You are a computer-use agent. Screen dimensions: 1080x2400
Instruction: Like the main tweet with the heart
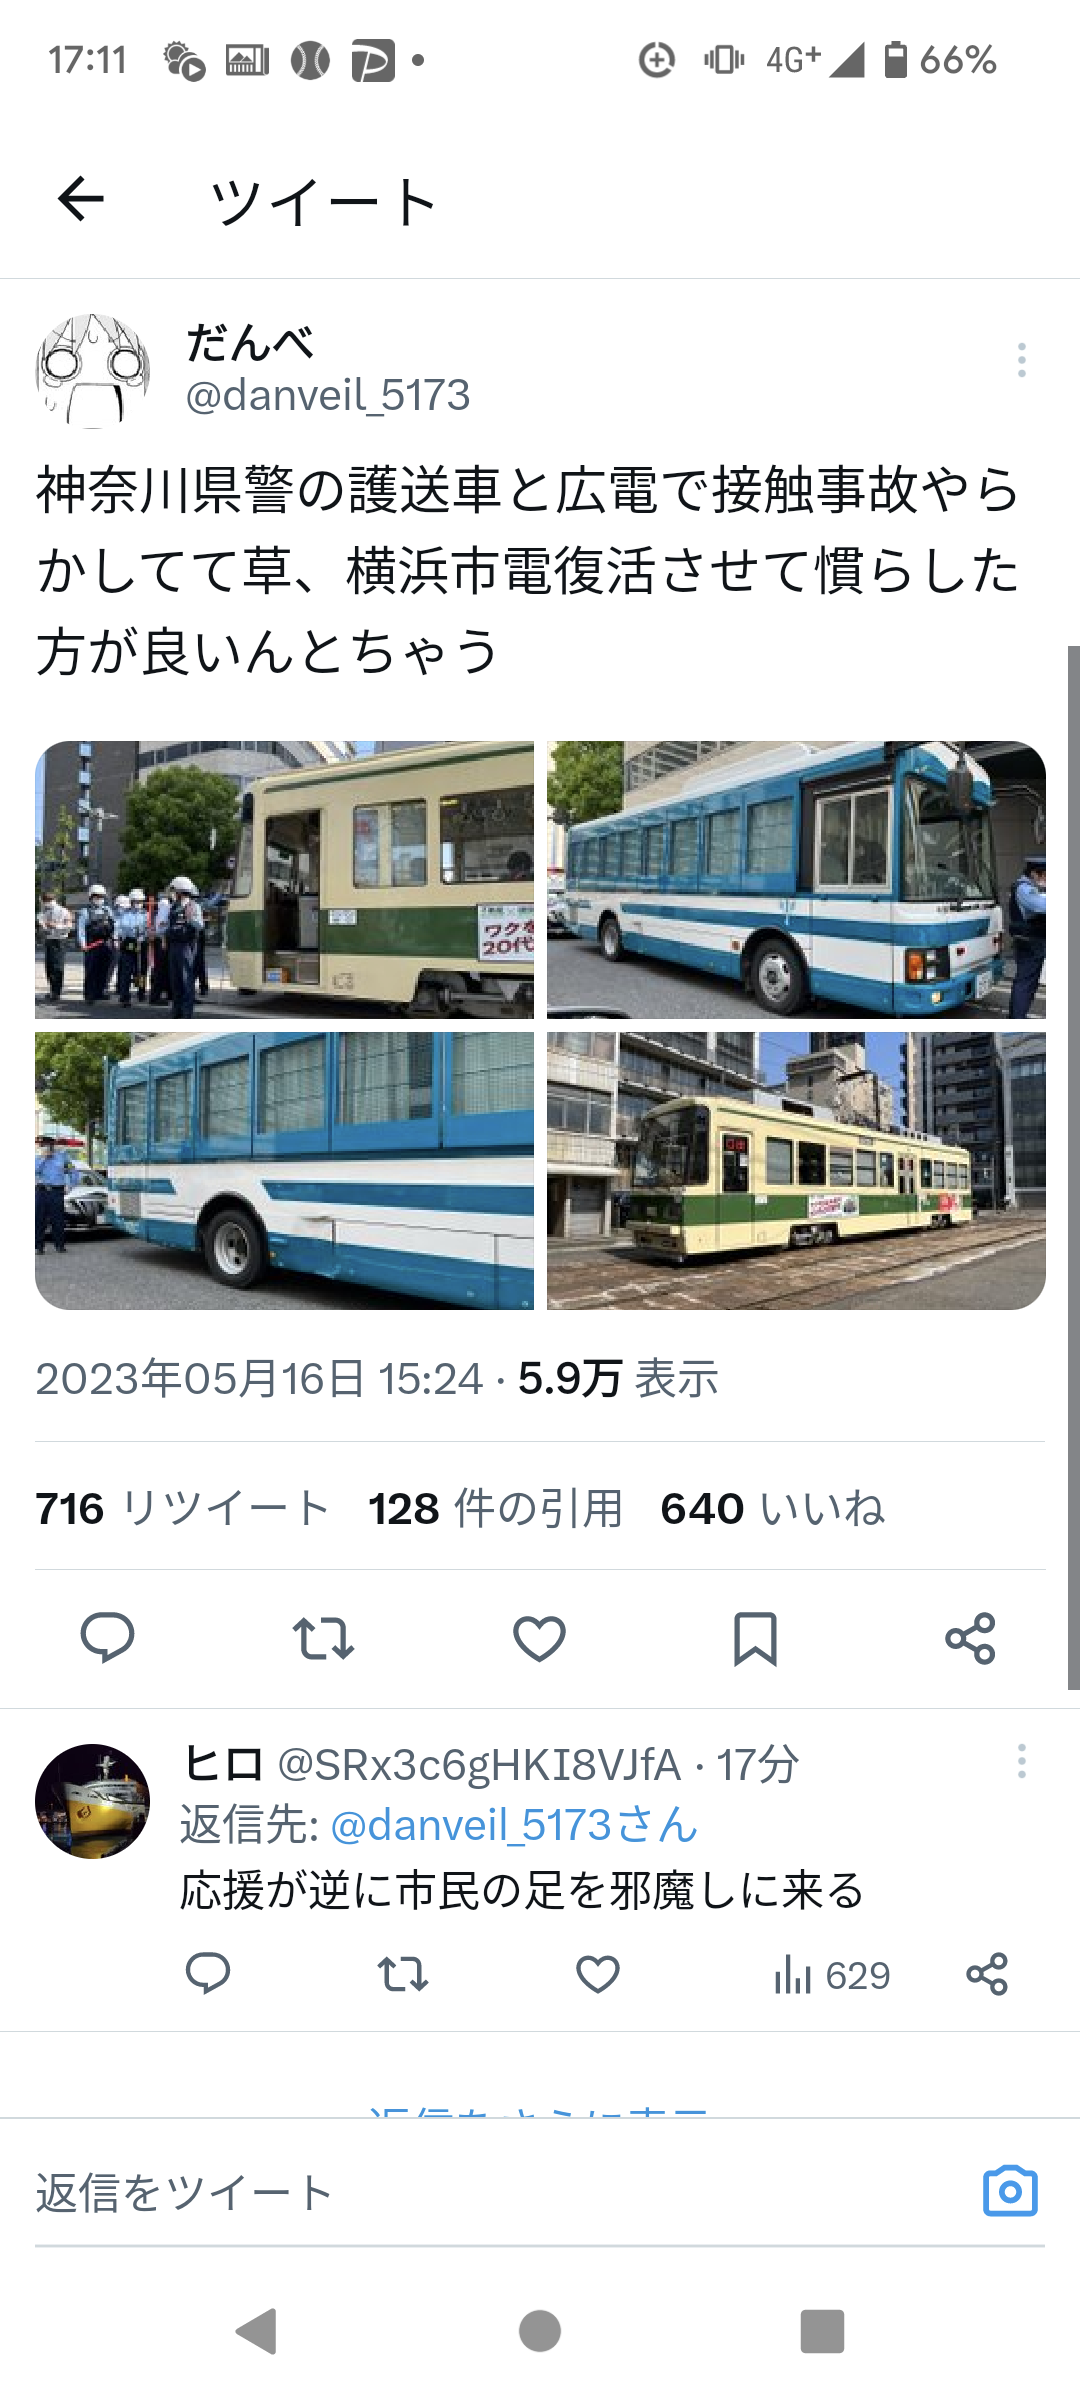539,1638
